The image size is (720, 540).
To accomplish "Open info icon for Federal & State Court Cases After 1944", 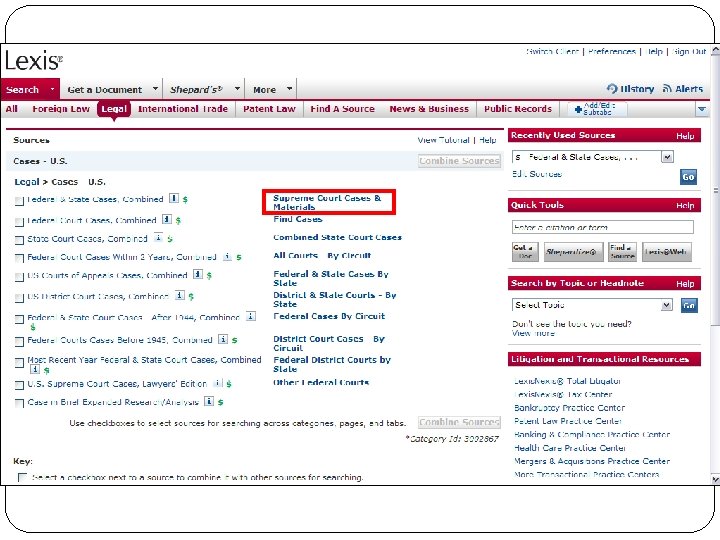I will 251,316.
